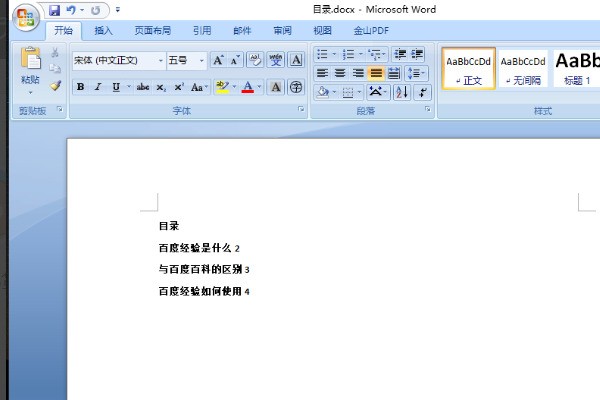The image size is (600, 400).
Task: Apply strikethrough with the abc icon
Action: pos(142,87)
